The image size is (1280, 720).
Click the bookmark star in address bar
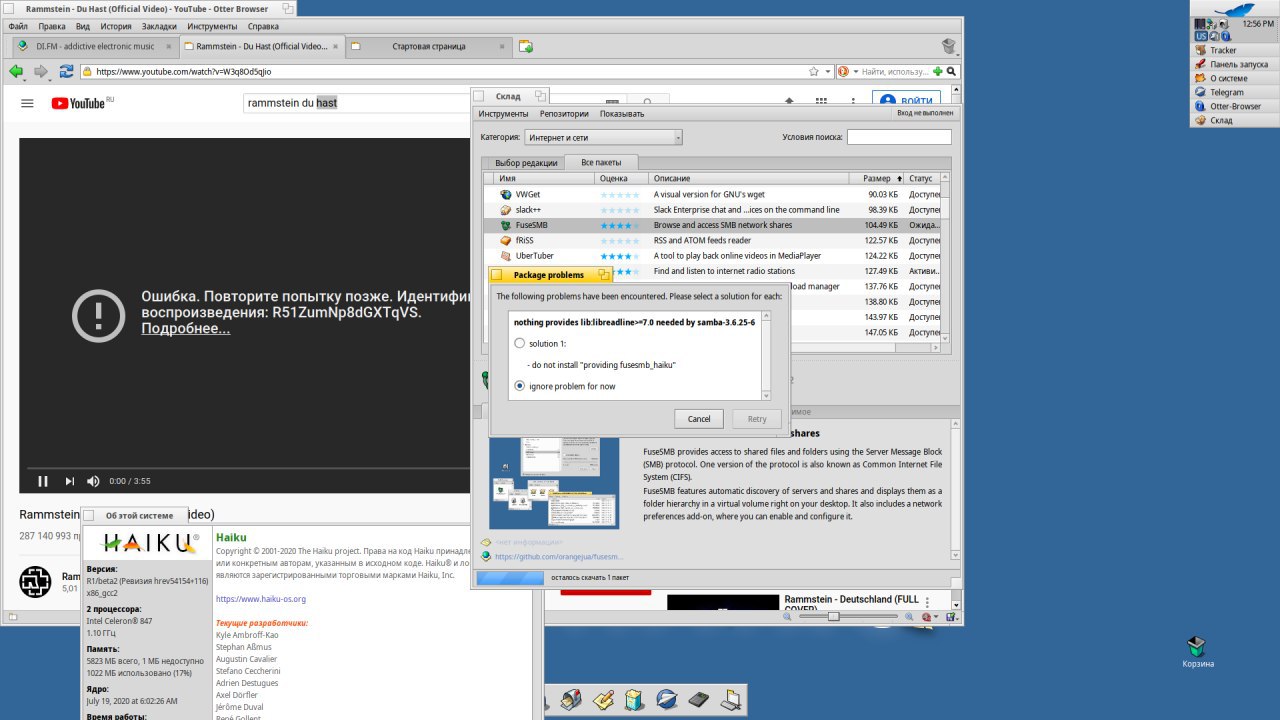[x=814, y=71]
